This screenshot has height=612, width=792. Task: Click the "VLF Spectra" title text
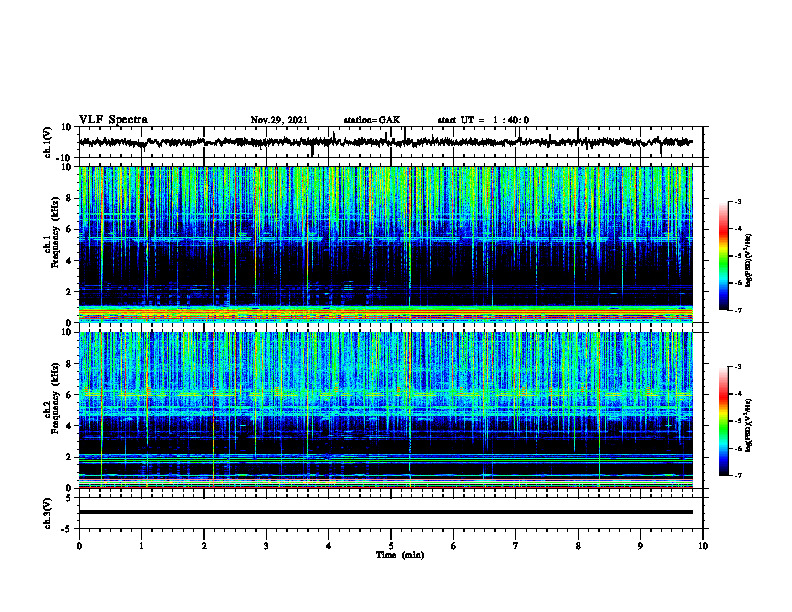click(x=113, y=120)
